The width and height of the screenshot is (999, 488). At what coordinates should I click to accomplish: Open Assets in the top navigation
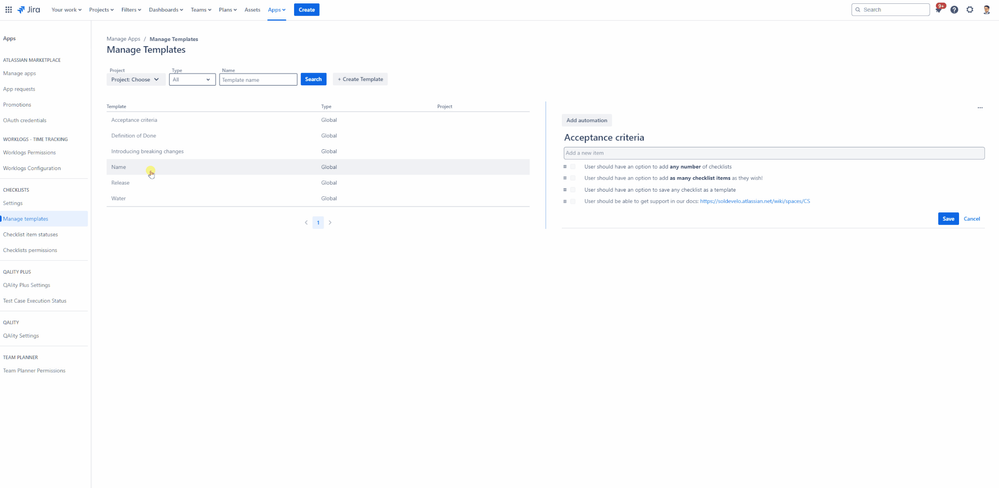(252, 10)
